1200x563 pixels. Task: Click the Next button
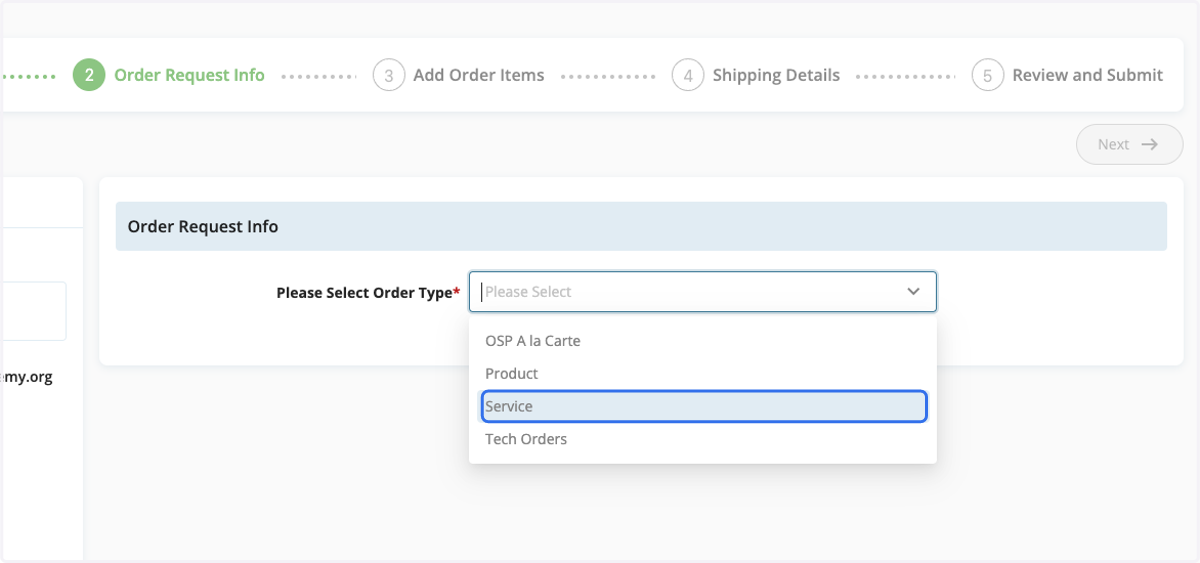pos(1129,144)
